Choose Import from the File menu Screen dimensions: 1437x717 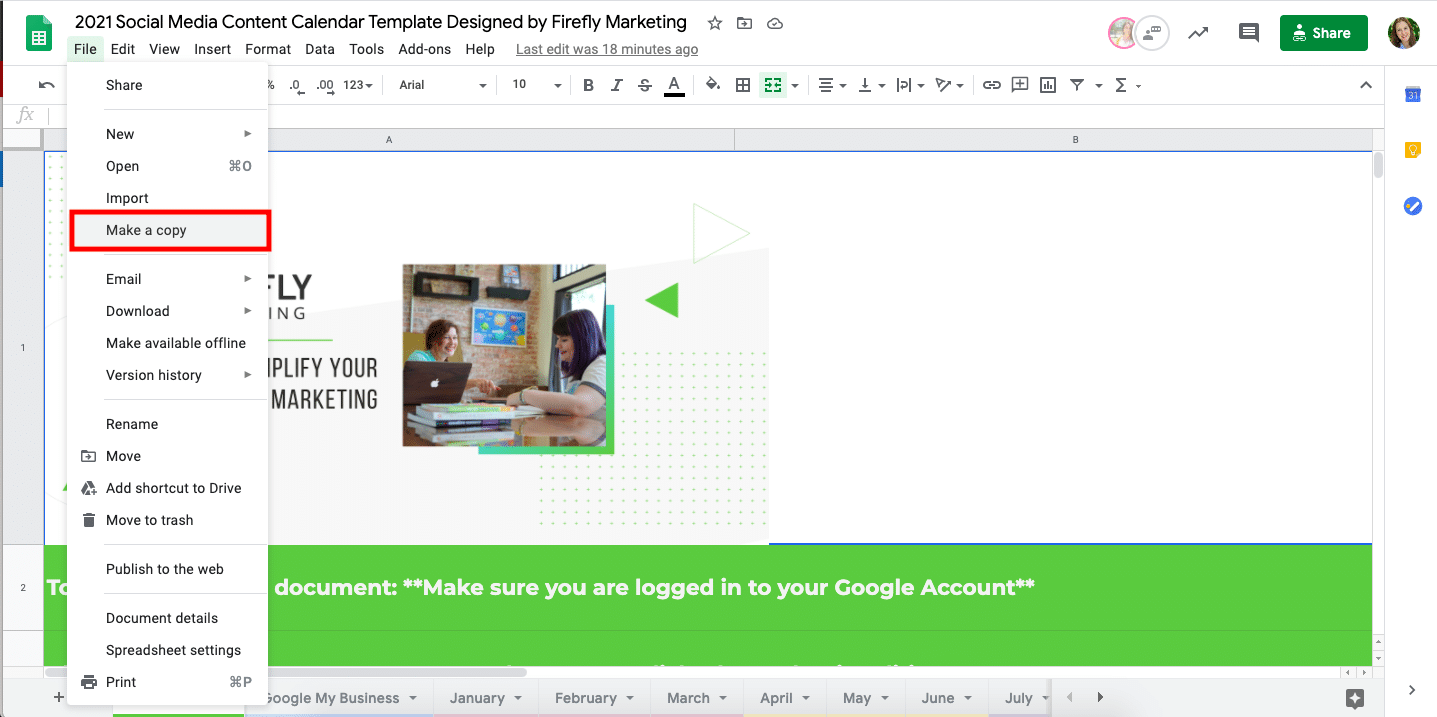[x=168, y=198]
